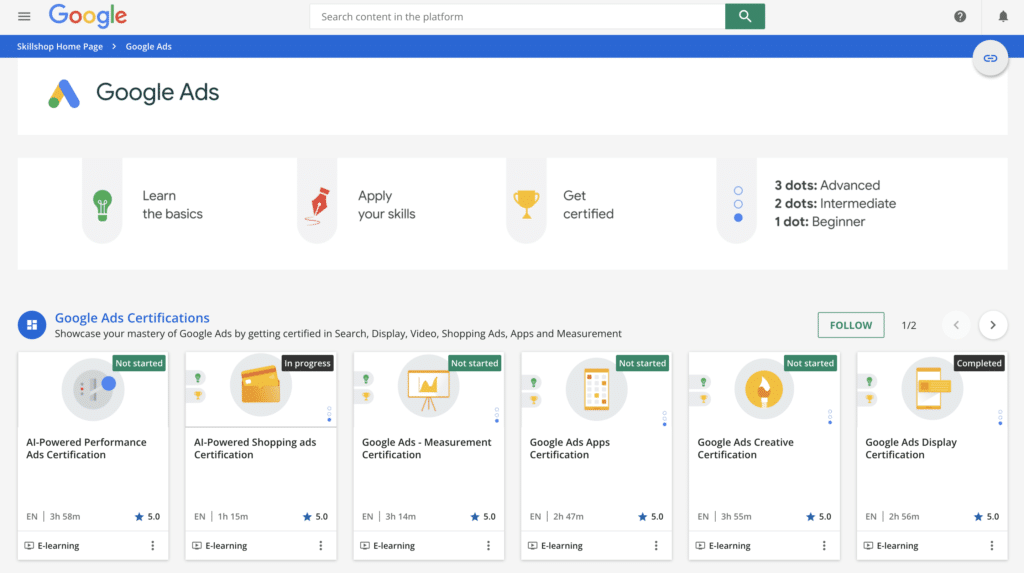Click the credit card thumbnail of Shopping ads card
This screenshot has height=573, width=1024.
coord(261,385)
